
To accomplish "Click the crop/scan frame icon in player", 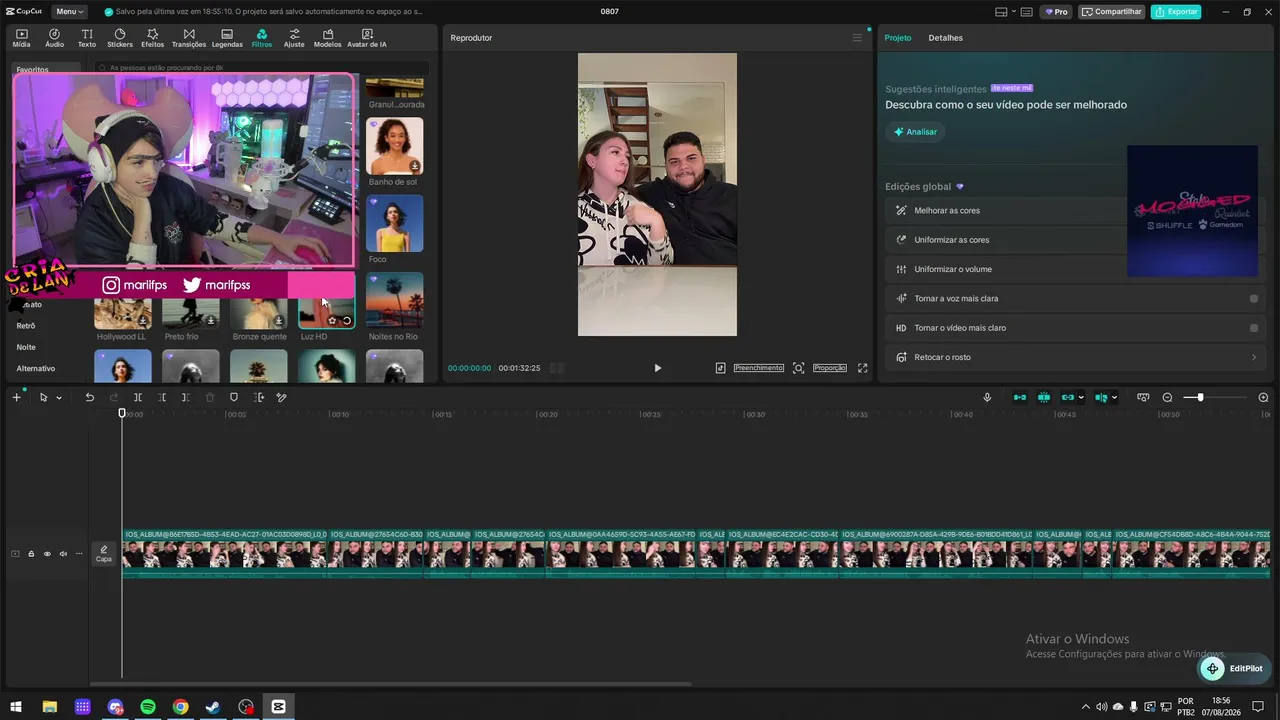I will (798, 368).
